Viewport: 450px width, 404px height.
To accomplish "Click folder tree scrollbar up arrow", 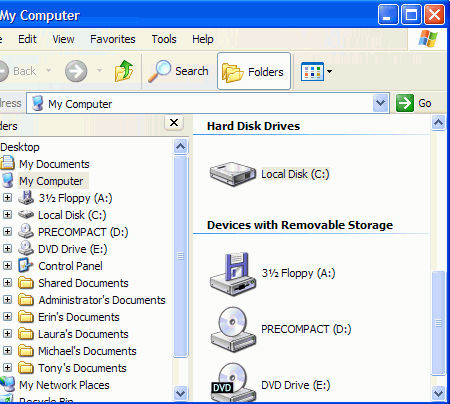I will (x=181, y=146).
